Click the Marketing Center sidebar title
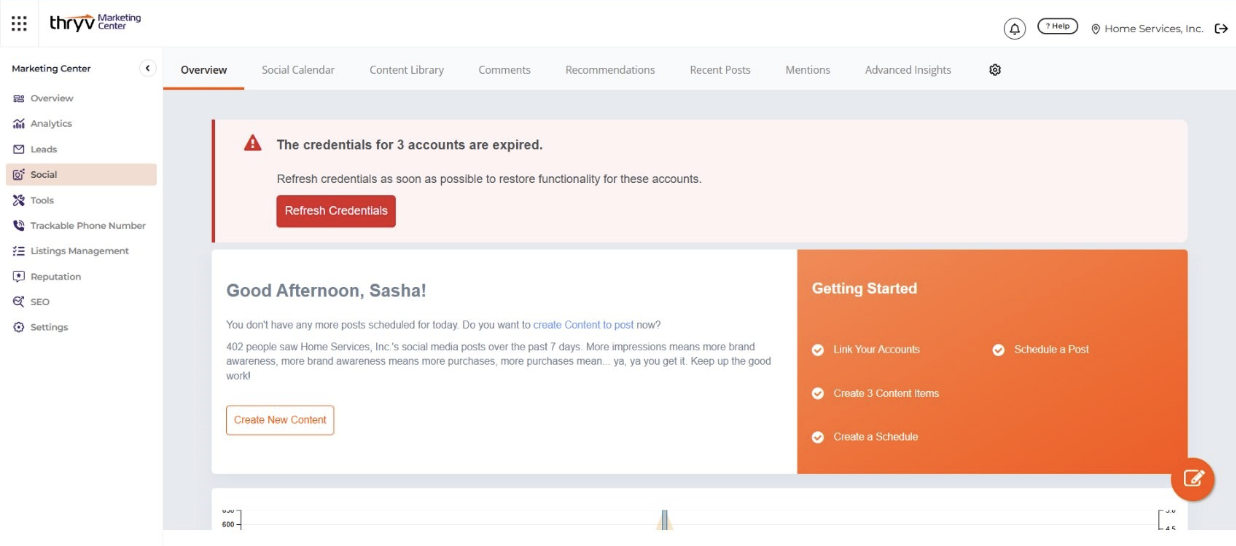The image size is (1236, 546). (x=51, y=69)
